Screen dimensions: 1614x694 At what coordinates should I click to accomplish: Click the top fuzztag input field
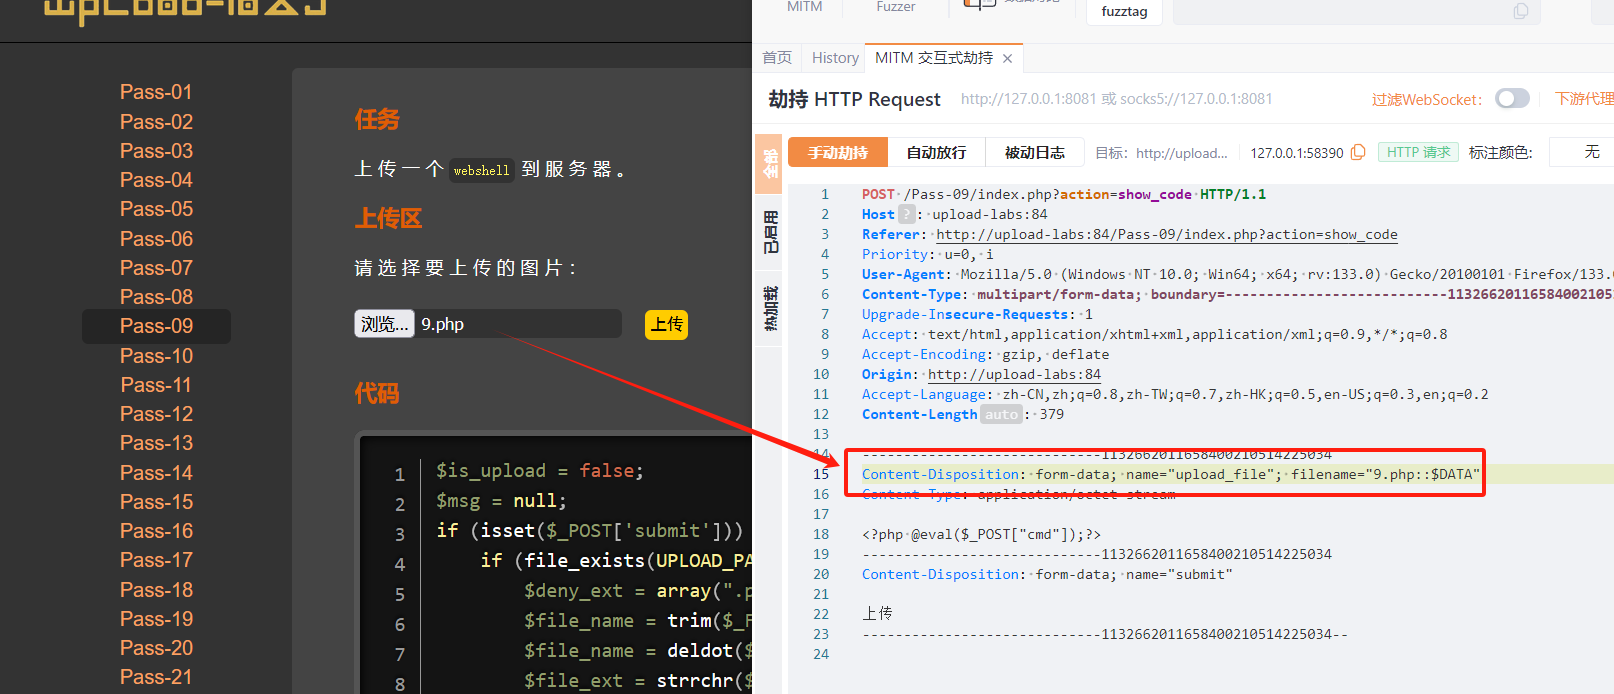(x=1356, y=11)
